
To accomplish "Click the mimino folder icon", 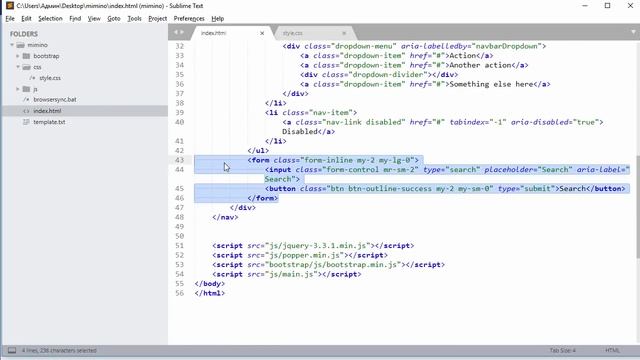I will coord(21,45).
